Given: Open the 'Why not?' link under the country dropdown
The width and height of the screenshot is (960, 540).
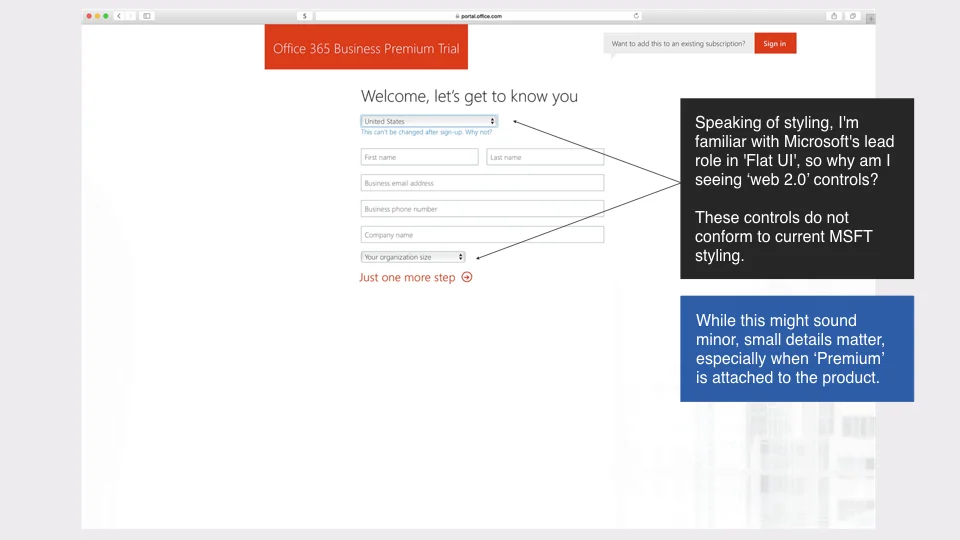Looking at the screenshot, I should coord(478,132).
